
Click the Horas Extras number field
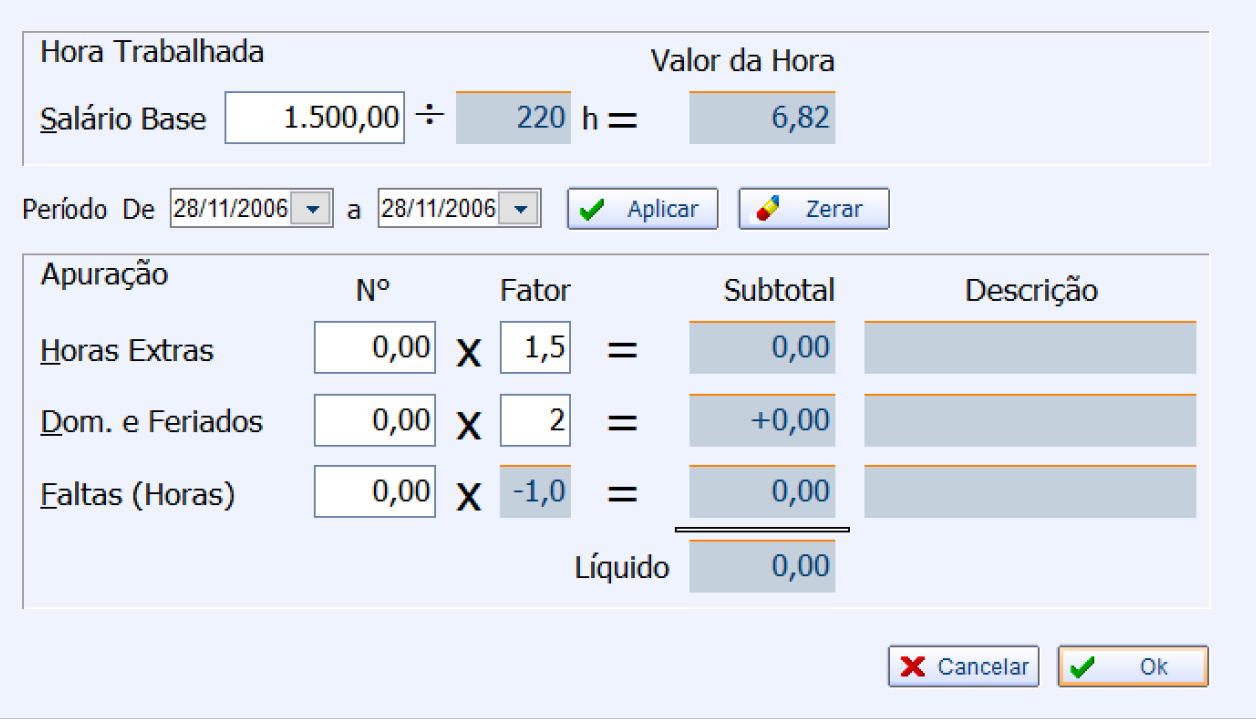pyautogui.click(x=375, y=348)
